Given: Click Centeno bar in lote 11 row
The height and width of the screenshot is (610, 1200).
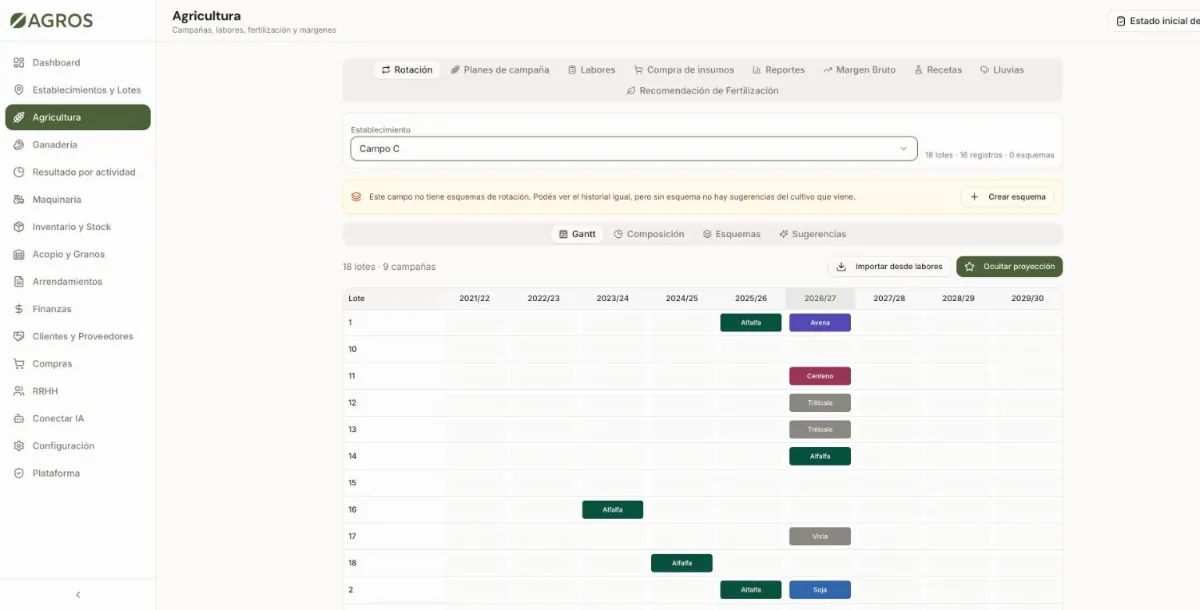Looking at the screenshot, I should click(x=820, y=376).
